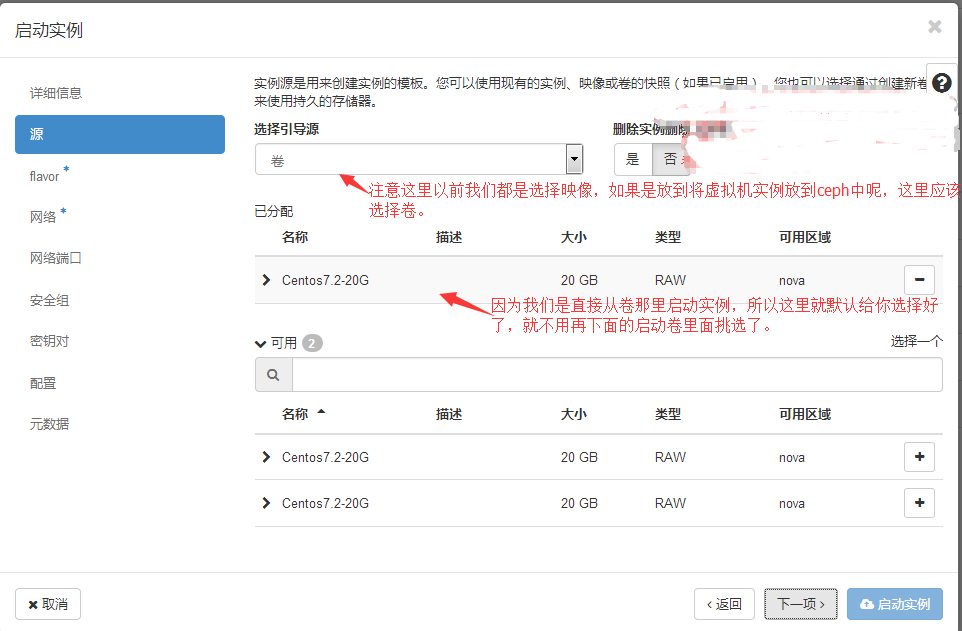
Task: Select 否 for delete volume on instance delete
Action: pyautogui.click(x=670, y=159)
